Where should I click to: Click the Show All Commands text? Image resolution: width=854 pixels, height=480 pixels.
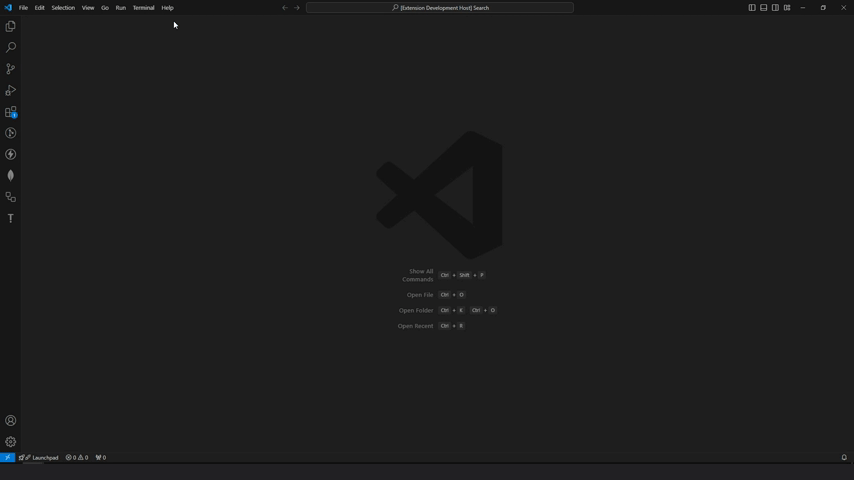pyautogui.click(x=418, y=275)
